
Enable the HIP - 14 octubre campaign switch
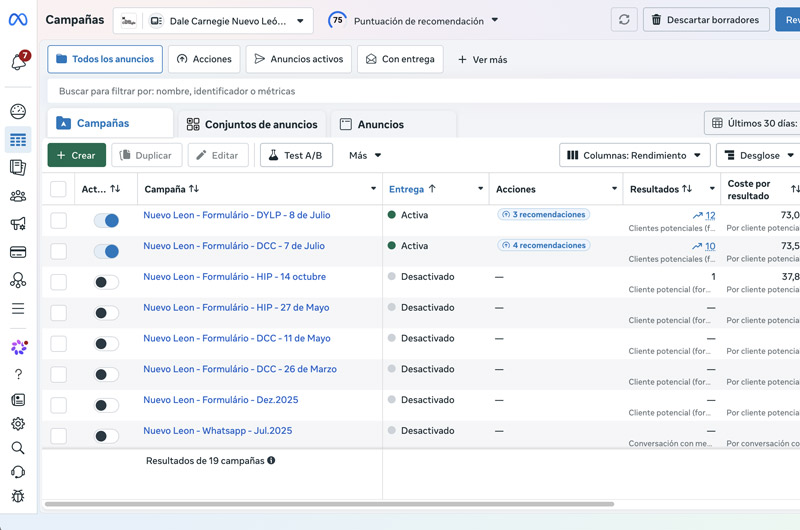(106, 282)
